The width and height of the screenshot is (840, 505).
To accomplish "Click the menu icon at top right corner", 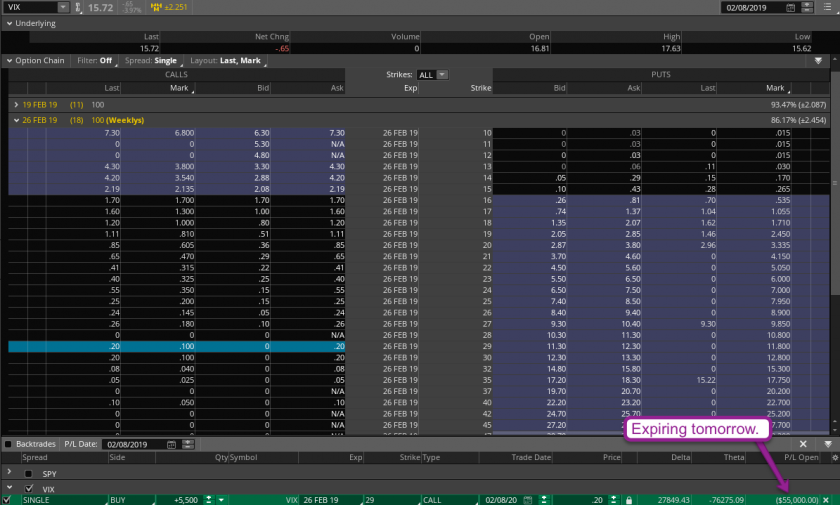I will click(x=826, y=7).
